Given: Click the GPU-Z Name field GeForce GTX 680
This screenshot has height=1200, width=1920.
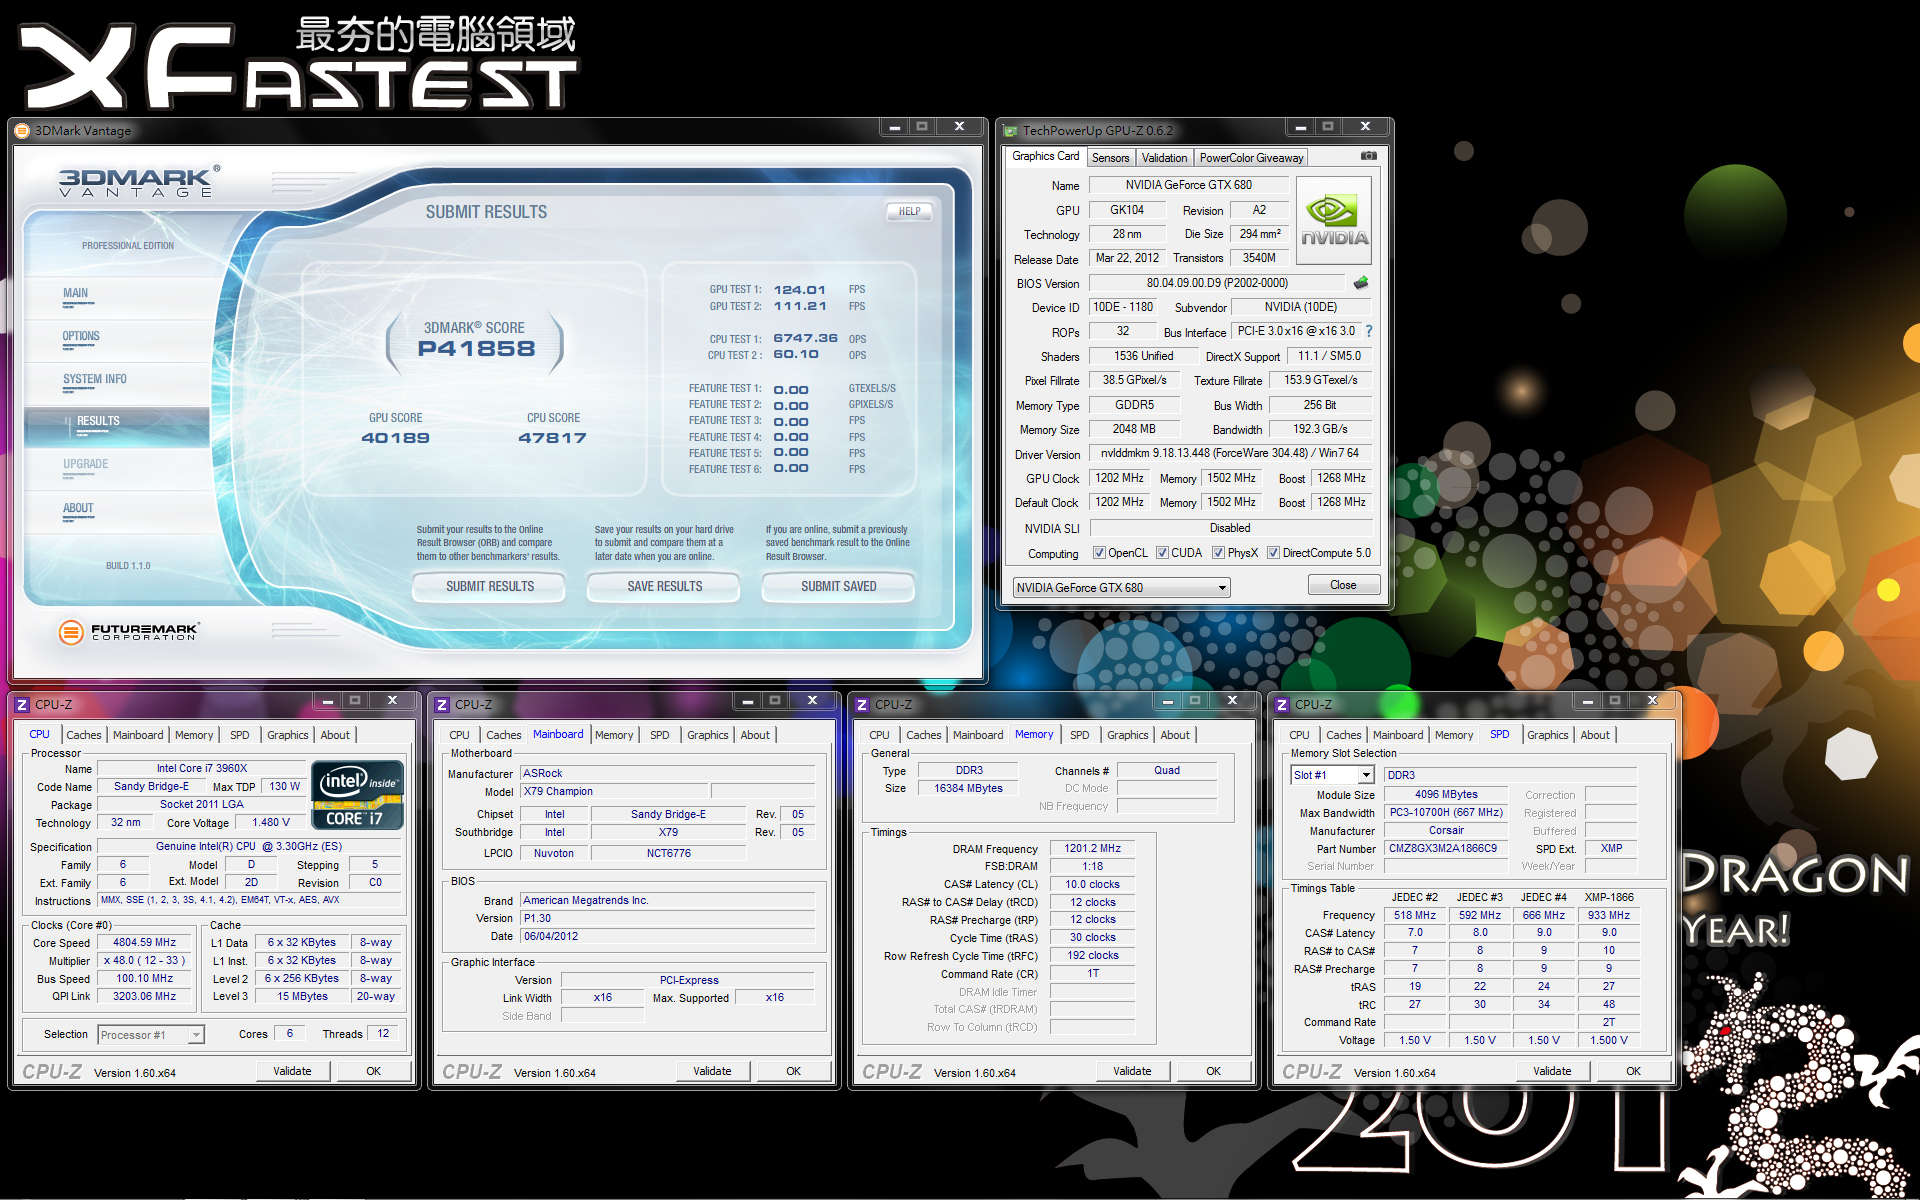Looking at the screenshot, I should tap(1188, 185).
